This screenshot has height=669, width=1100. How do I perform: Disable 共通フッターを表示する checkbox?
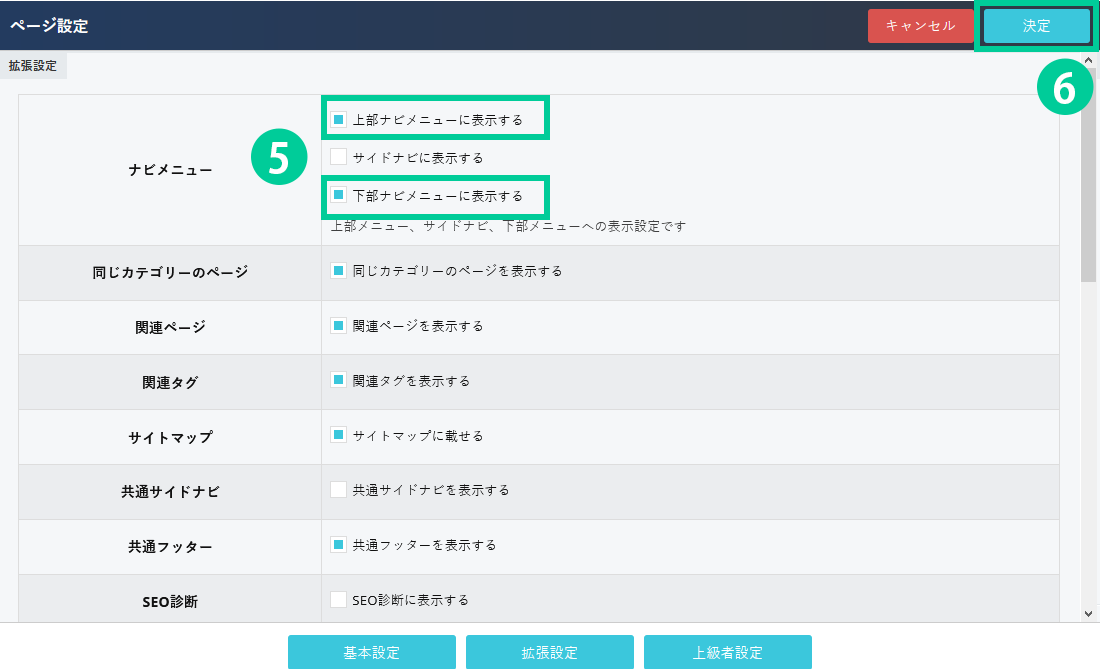click(x=339, y=545)
